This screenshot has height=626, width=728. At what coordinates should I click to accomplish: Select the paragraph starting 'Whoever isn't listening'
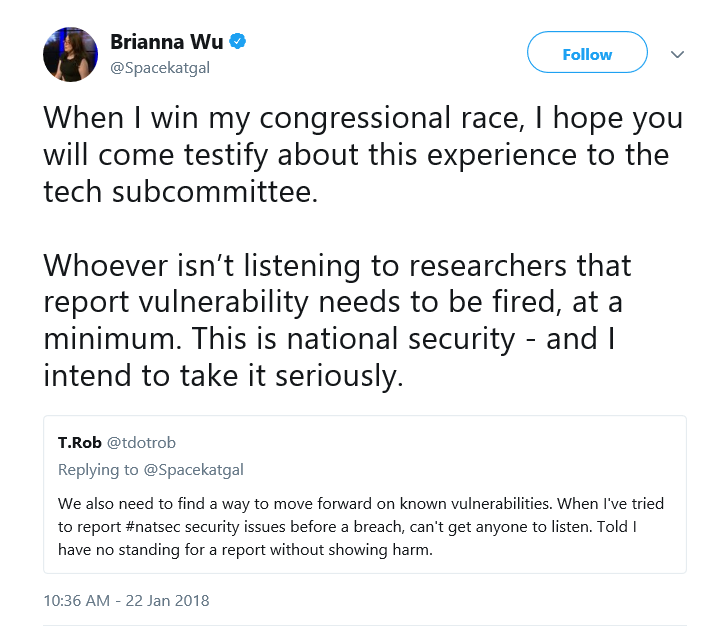point(337,320)
